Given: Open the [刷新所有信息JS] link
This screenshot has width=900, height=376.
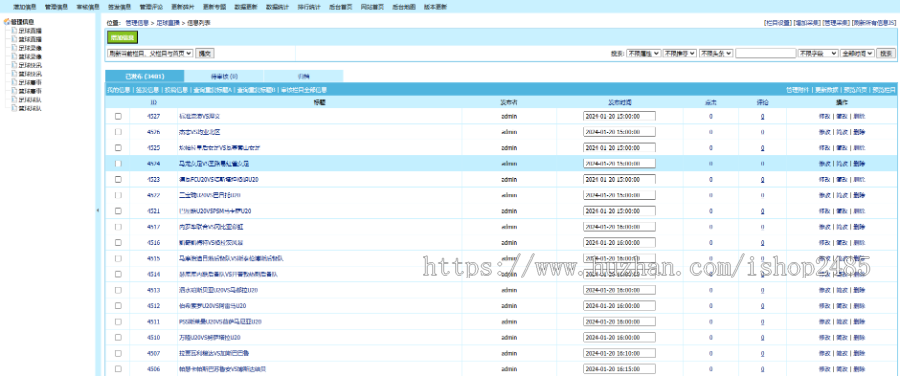Looking at the screenshot, I should (x=874, y=23).
